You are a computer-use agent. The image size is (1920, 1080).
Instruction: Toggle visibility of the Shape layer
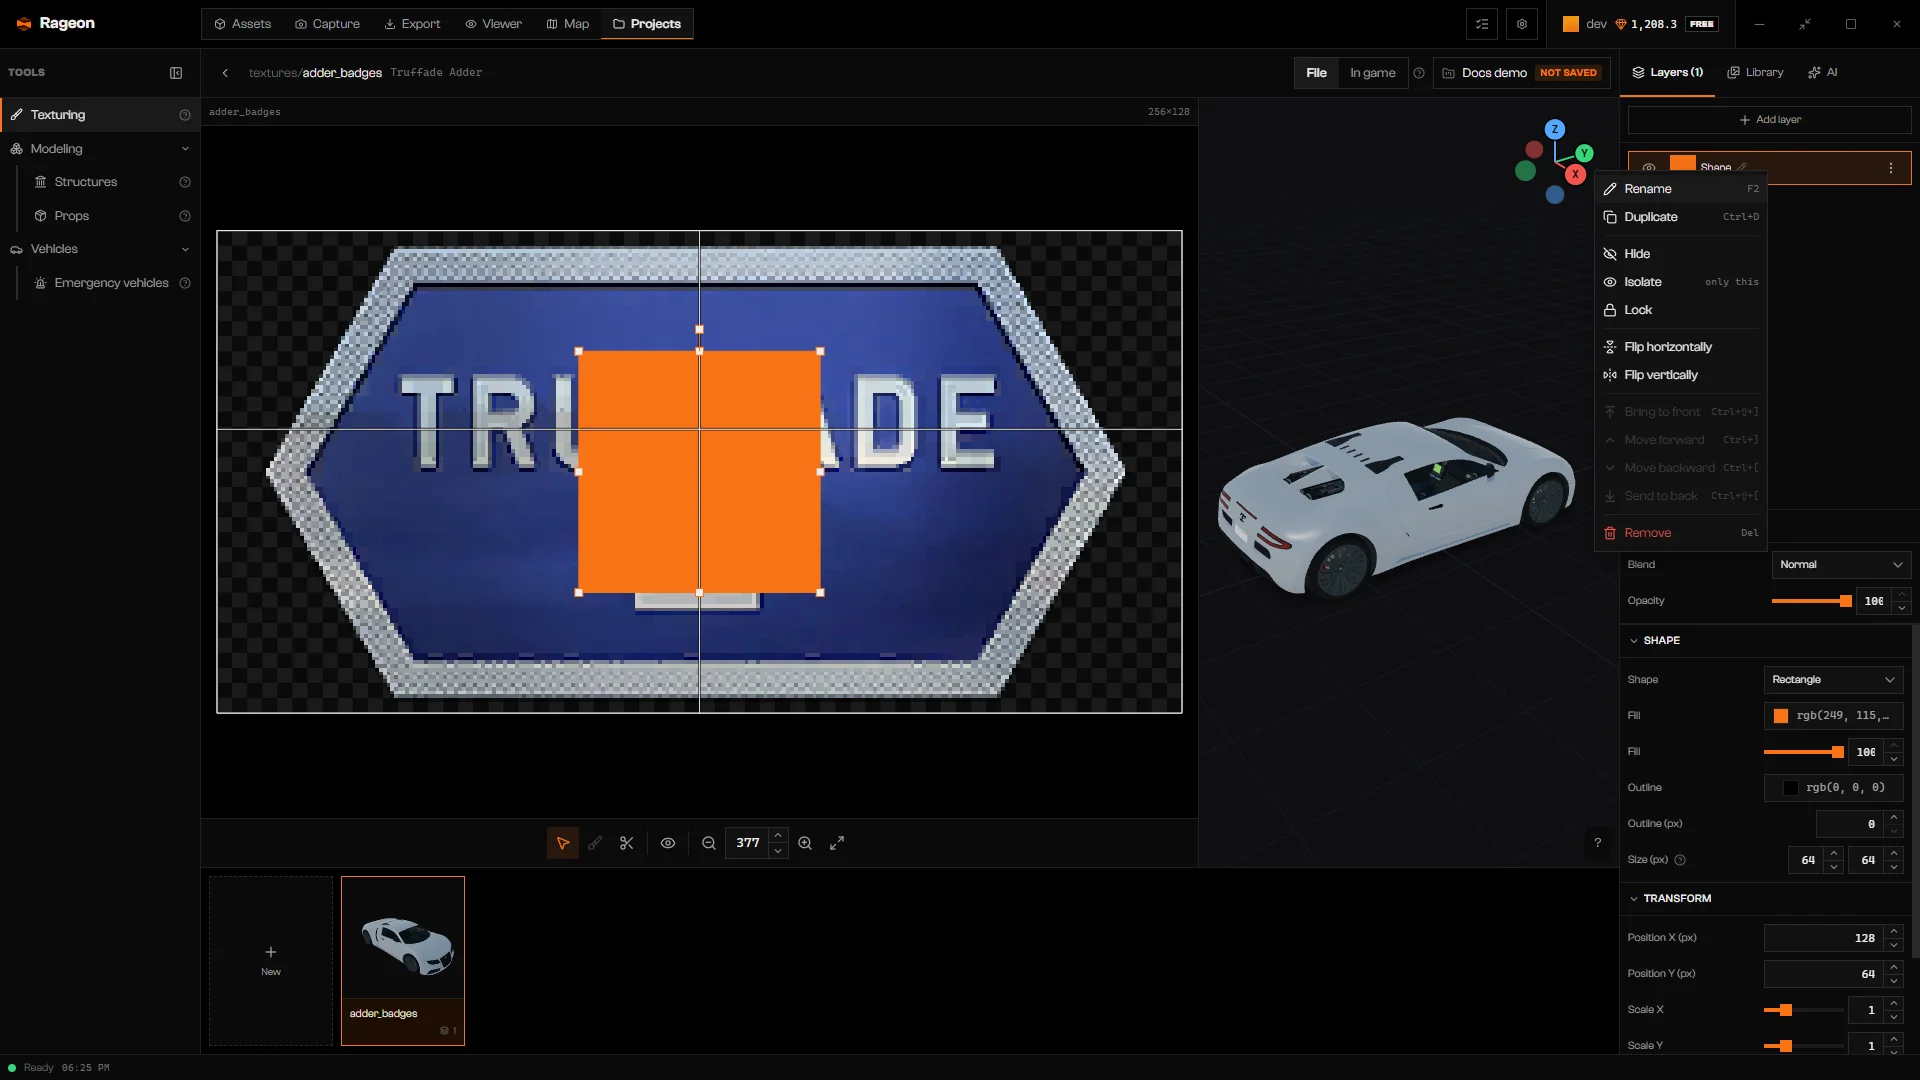tap(1649, 168)
